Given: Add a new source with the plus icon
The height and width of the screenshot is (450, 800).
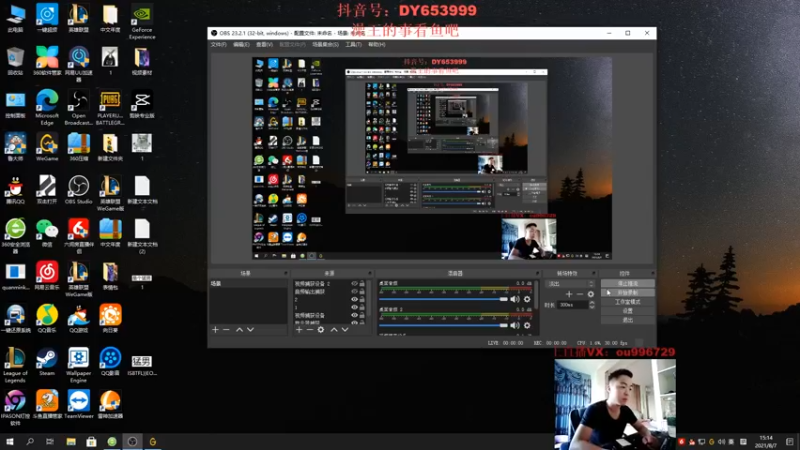Looking at the screenshot, I should 299,330.
